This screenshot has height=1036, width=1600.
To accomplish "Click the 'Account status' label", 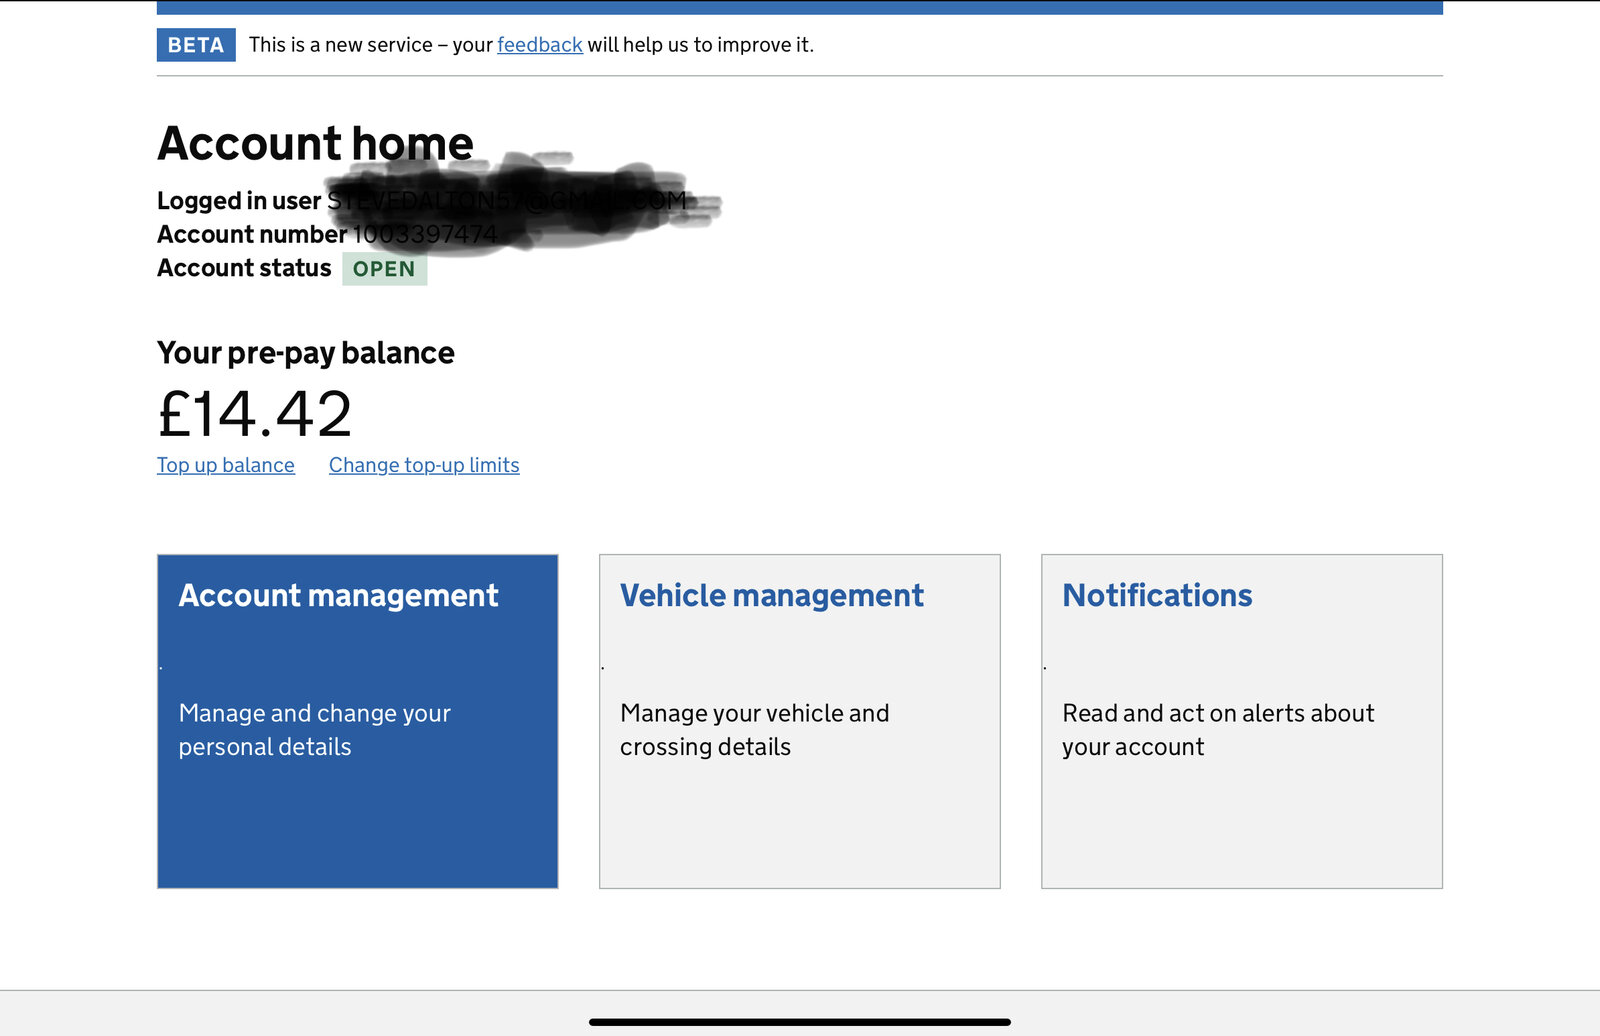I will point(244,268).
